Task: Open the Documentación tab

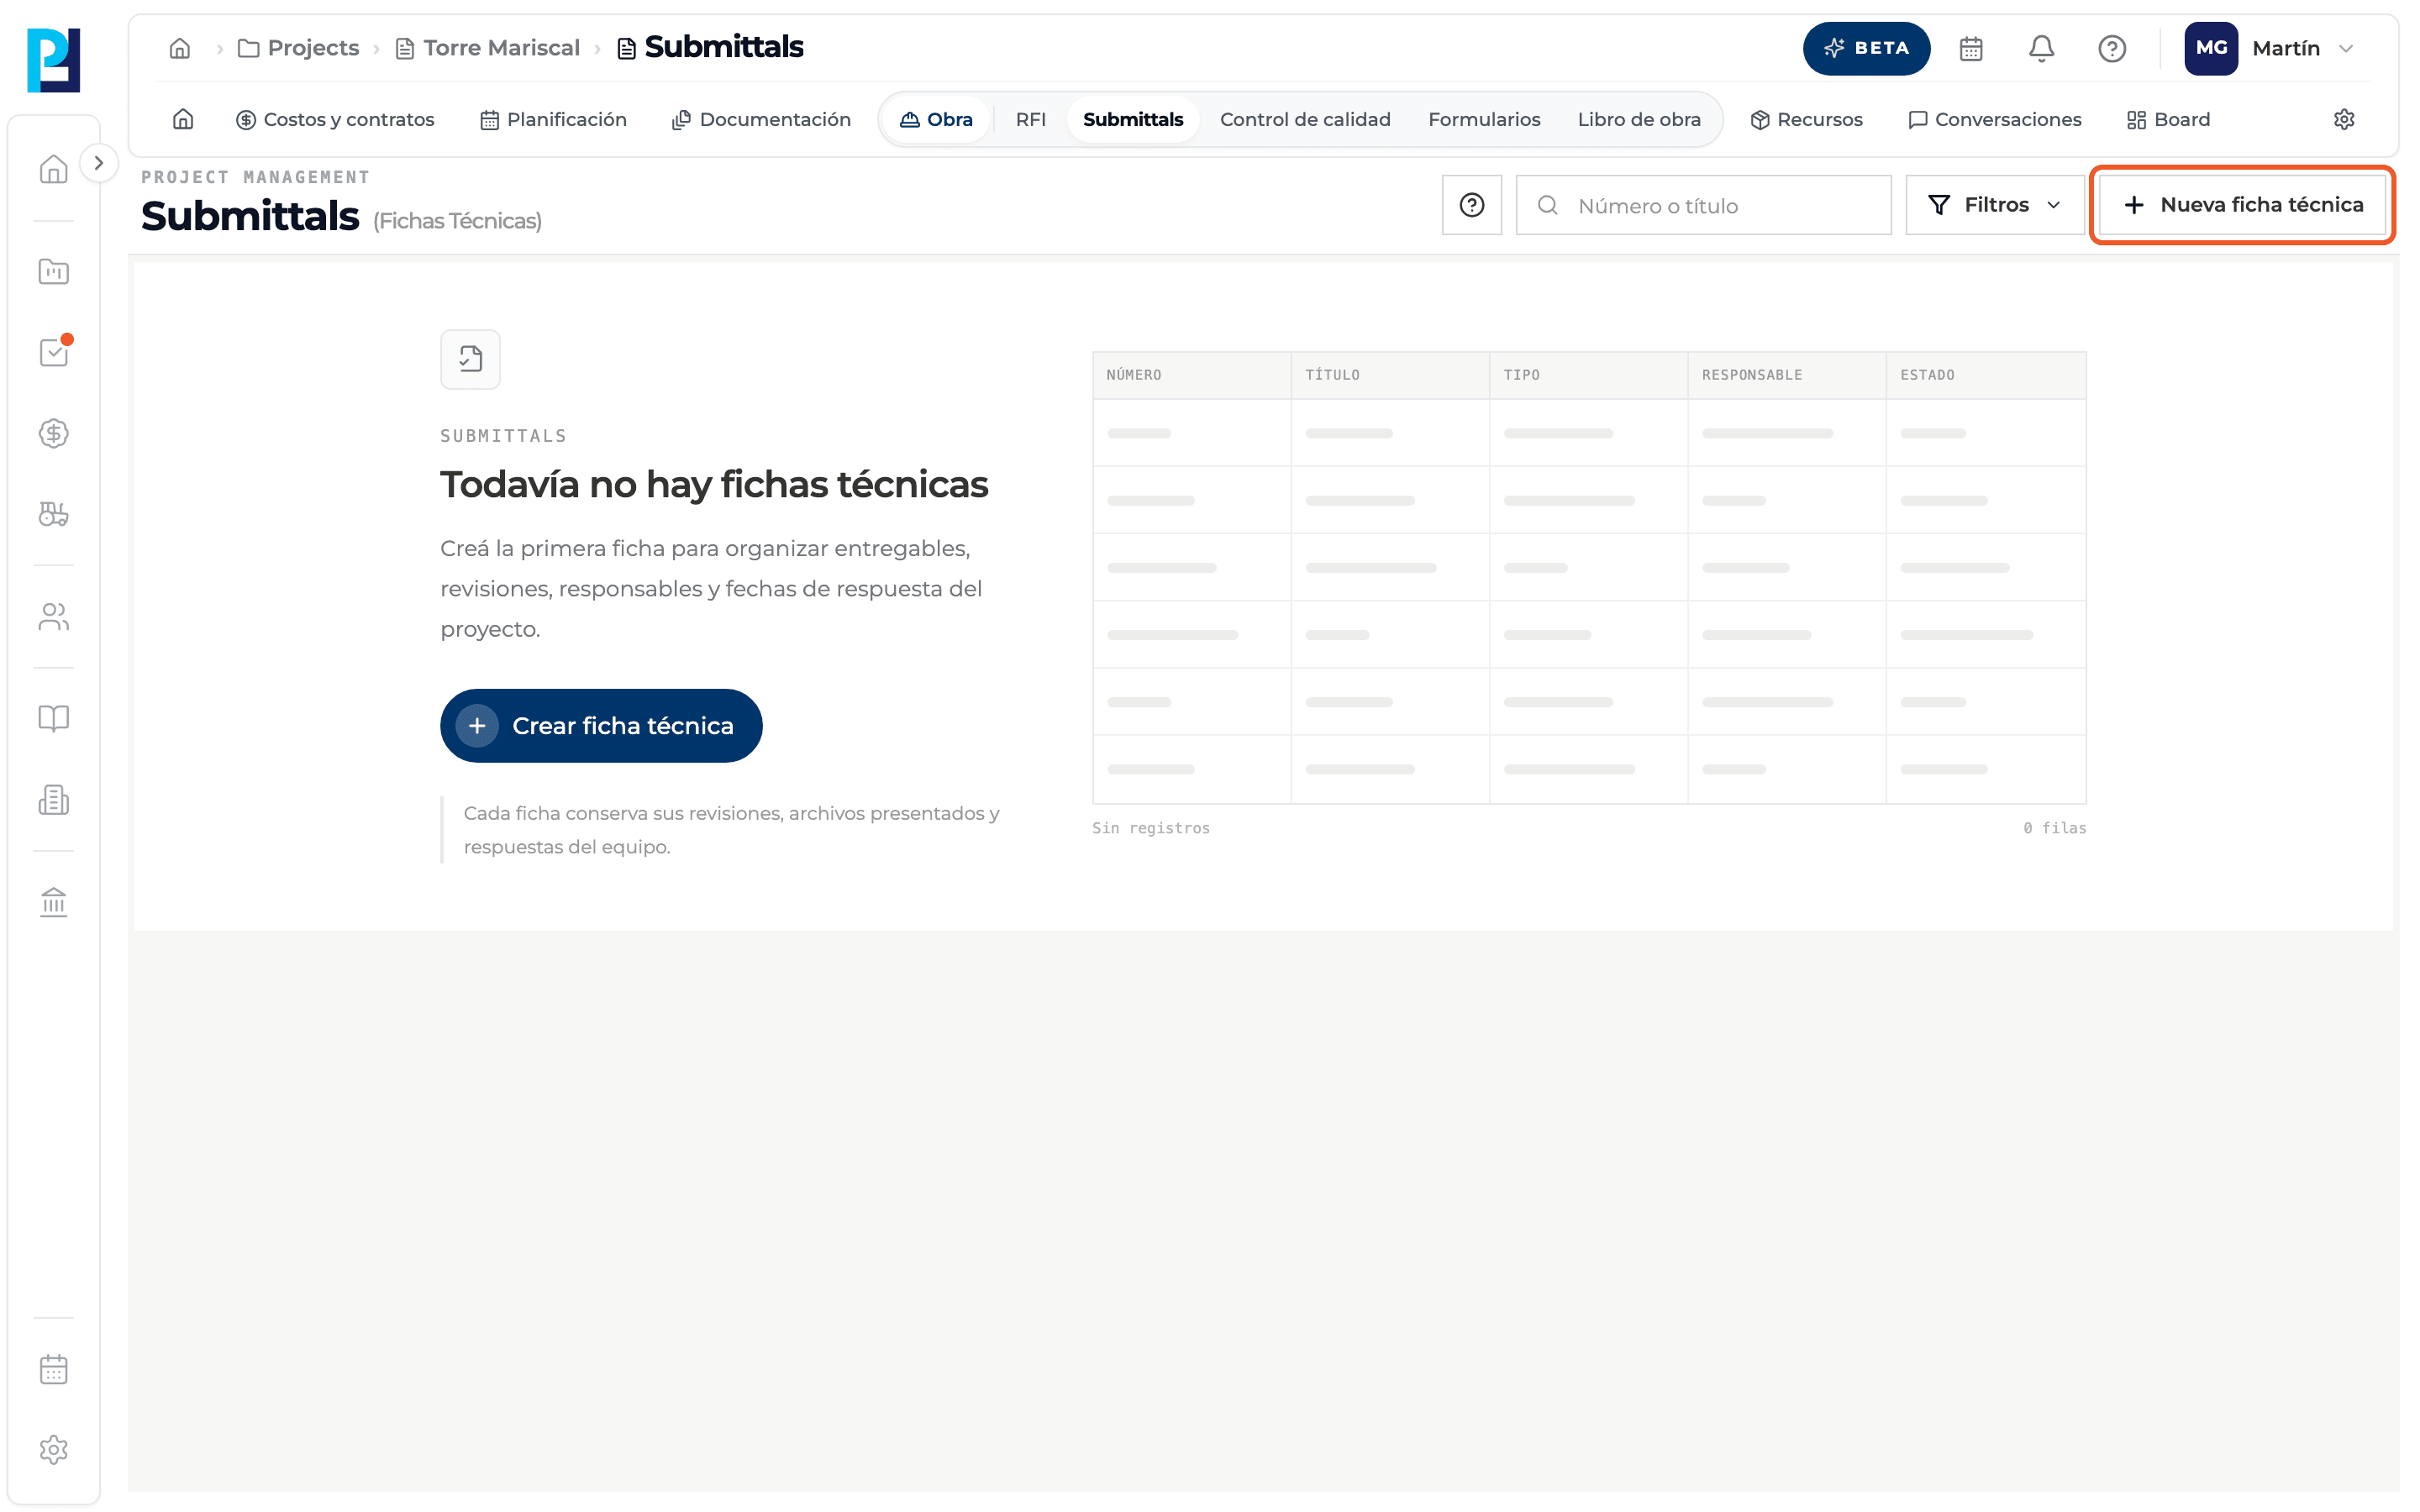Action: pyautogui.click(x=761, y=119)
